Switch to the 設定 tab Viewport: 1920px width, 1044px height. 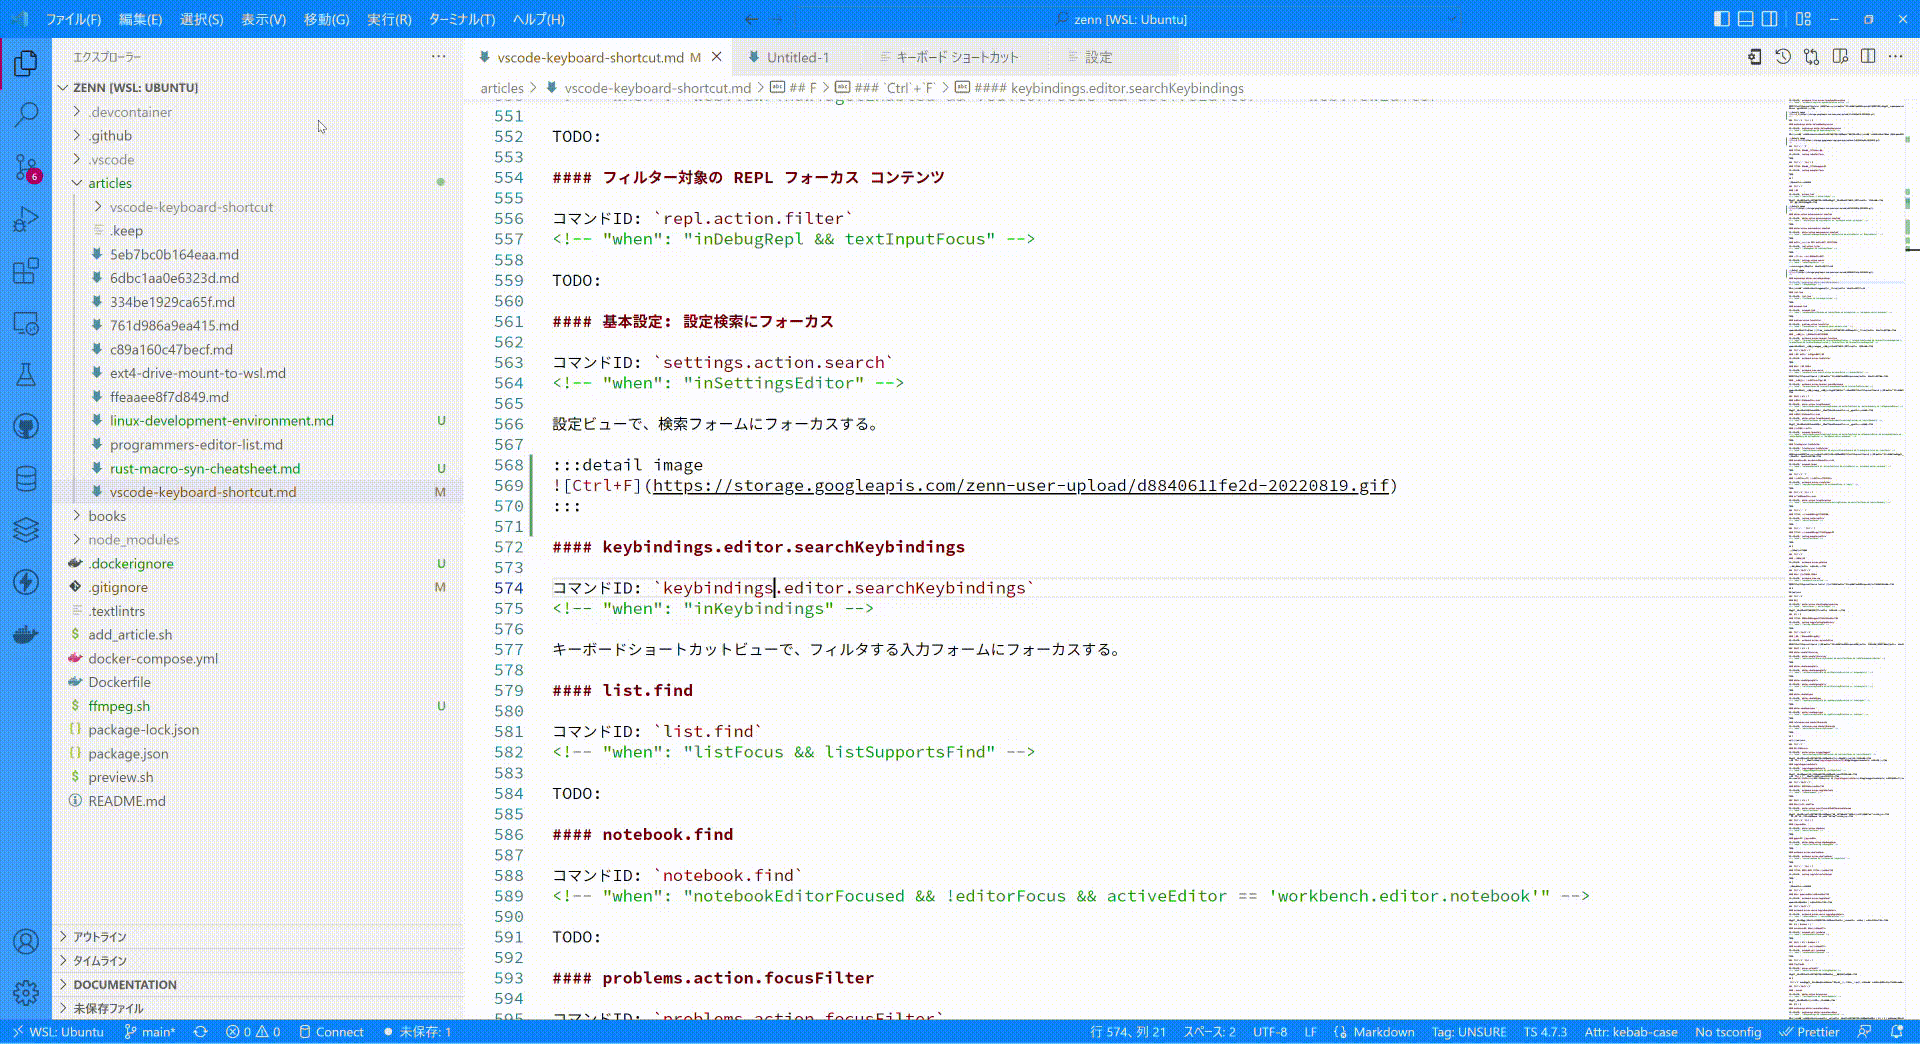tap(1098, 57)
